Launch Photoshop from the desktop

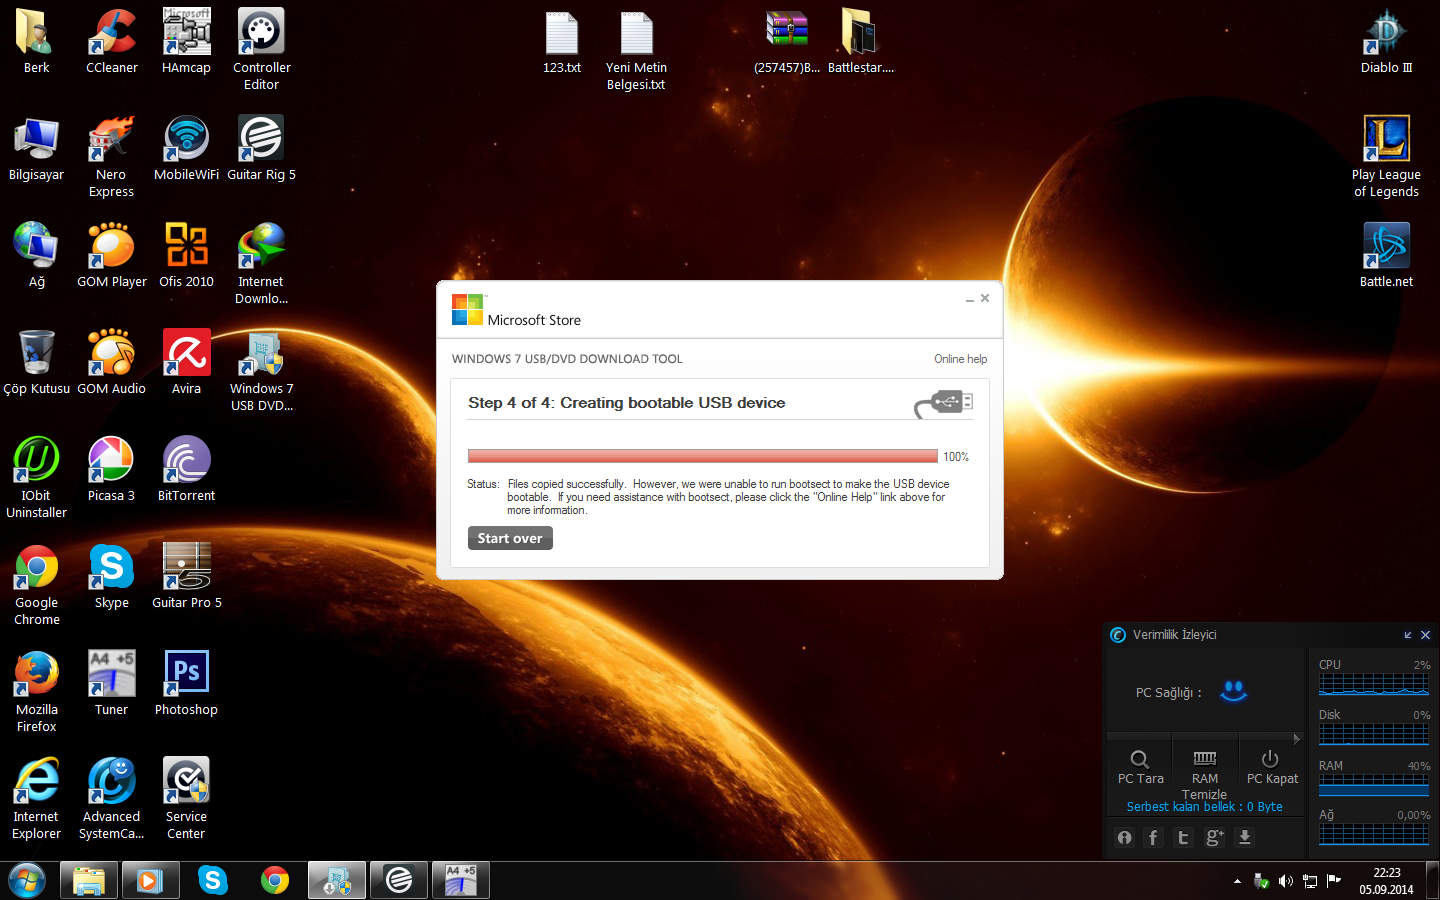coord(186,683)
